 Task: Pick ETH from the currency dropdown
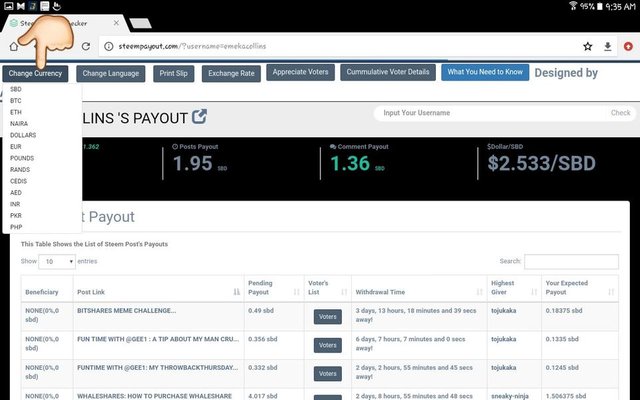[16, 112]
